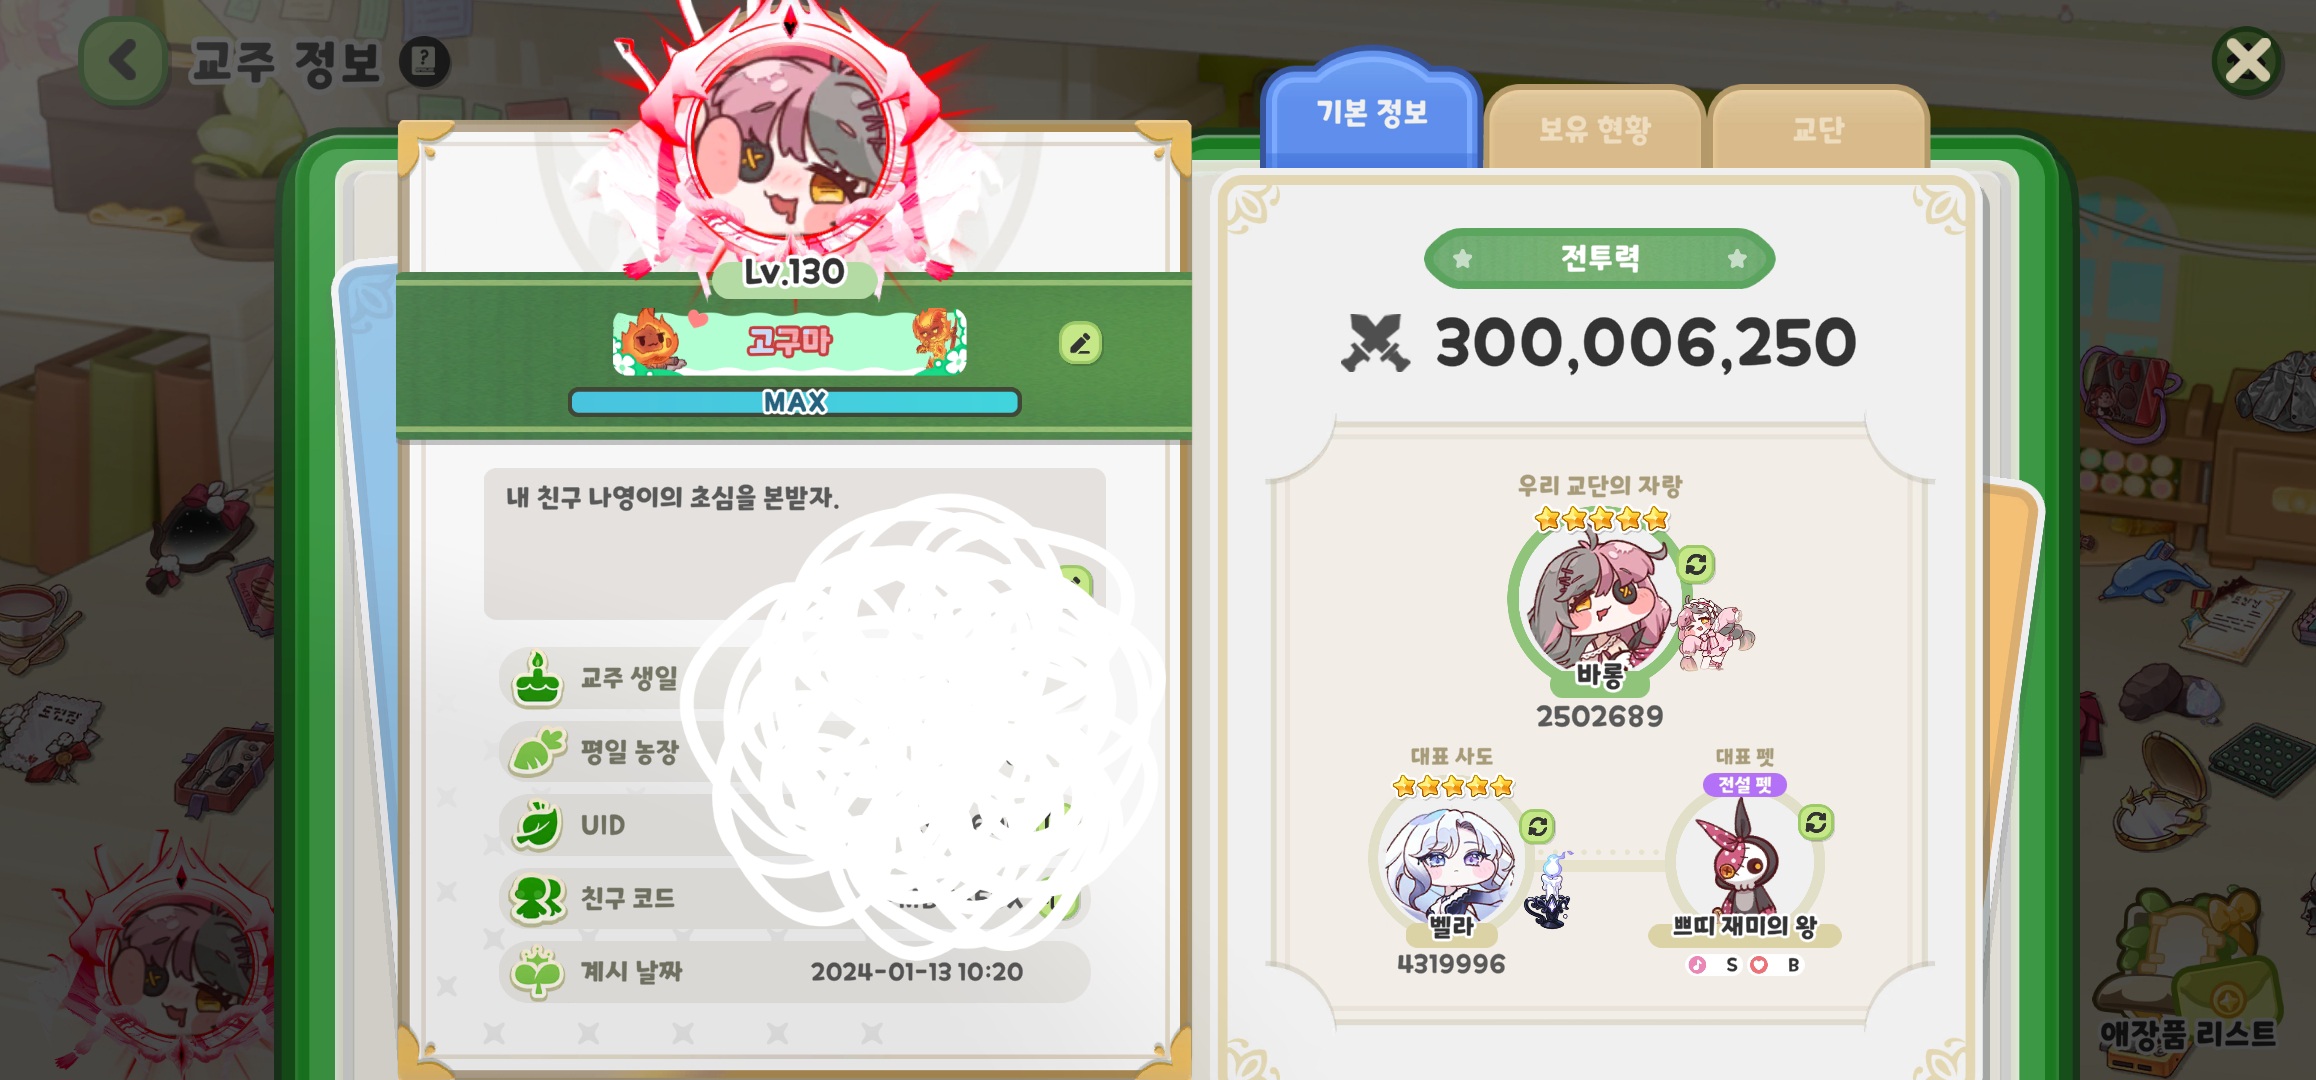2316x1080 pixels.
Task: Click the radish farm icon
Action: coord(537,752)
